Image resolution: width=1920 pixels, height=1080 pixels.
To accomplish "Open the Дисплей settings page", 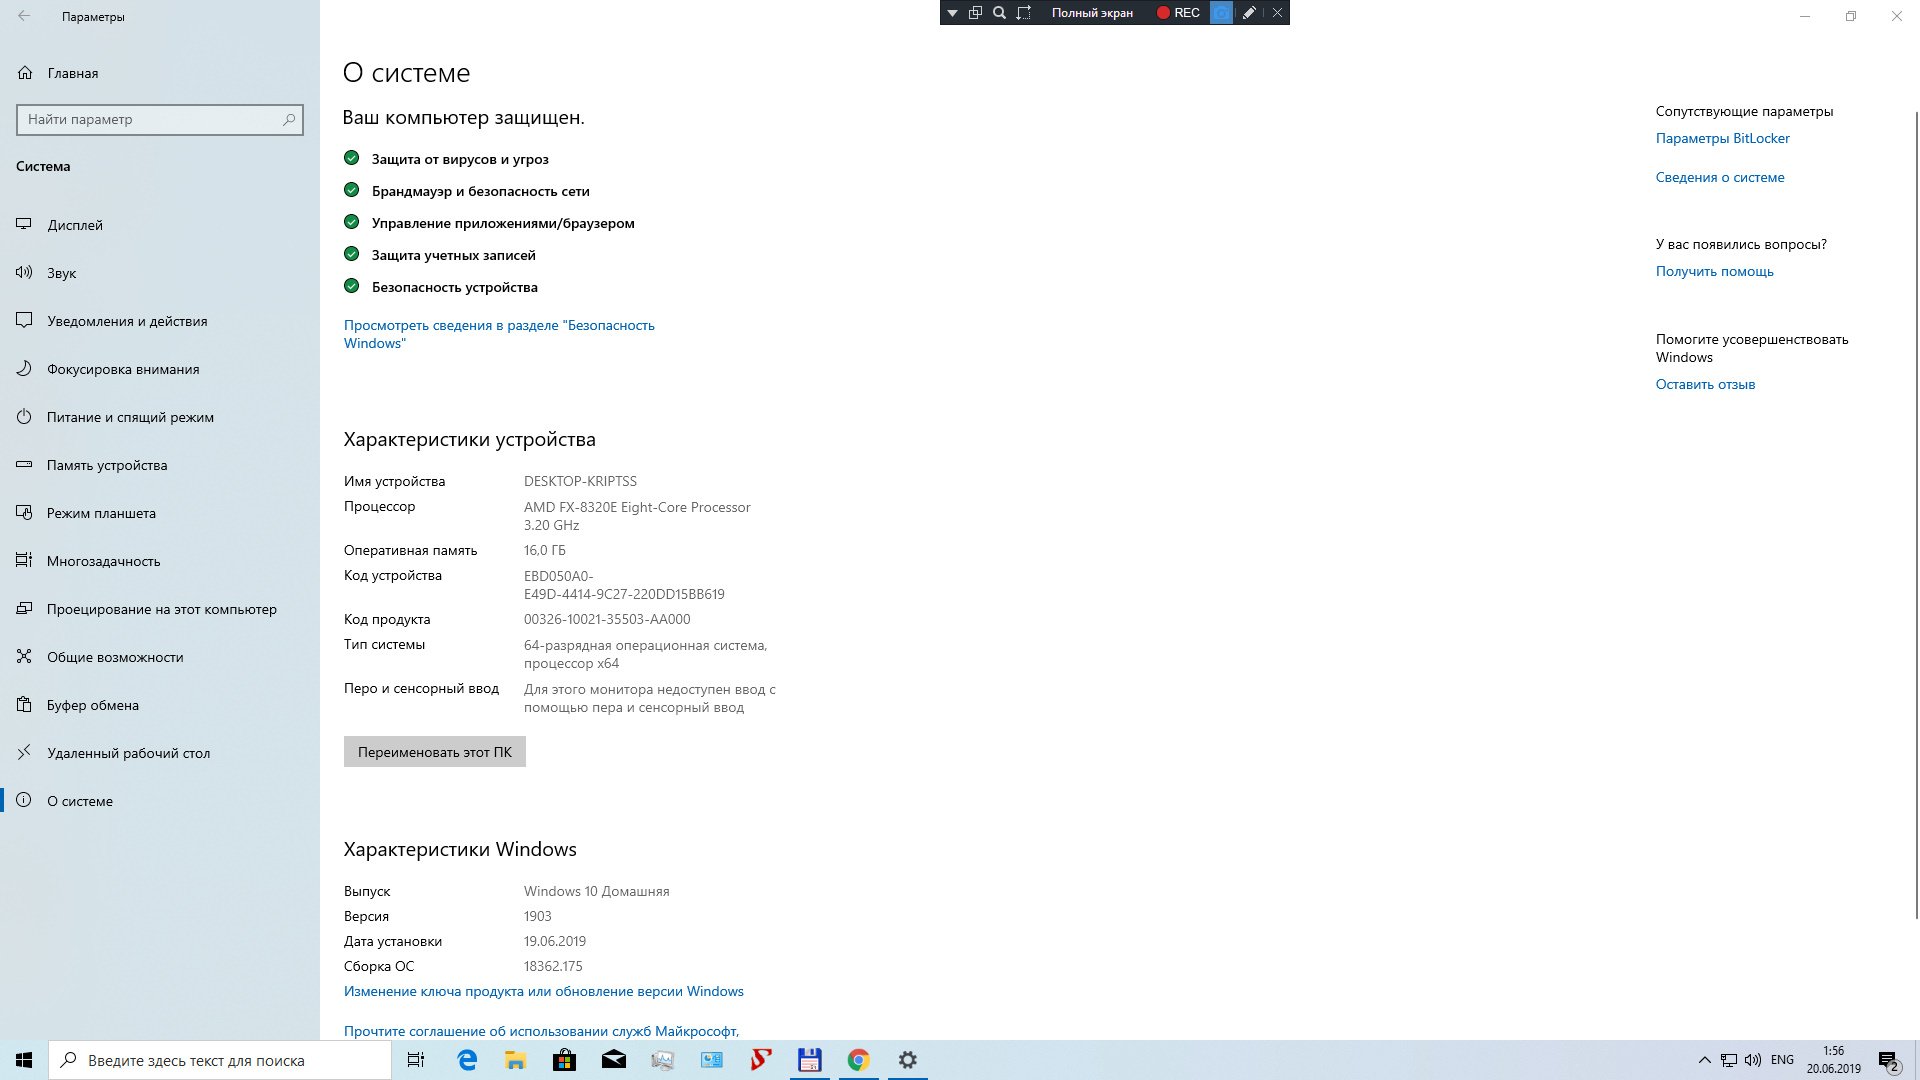I will [75, 225].
